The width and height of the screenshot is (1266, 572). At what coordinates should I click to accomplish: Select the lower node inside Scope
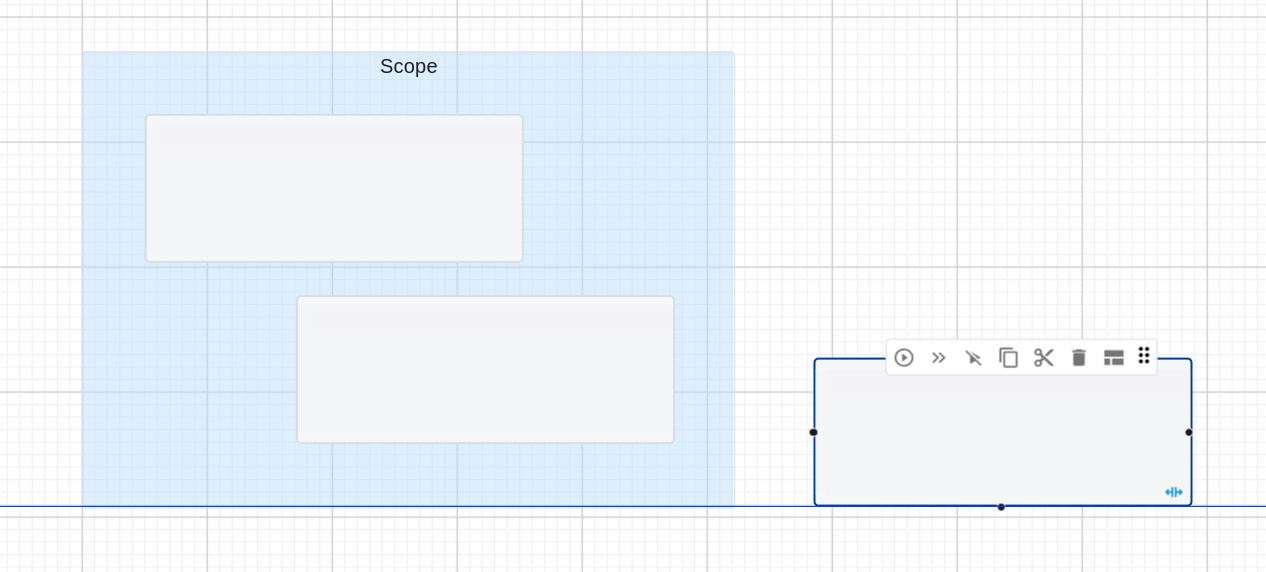coord(485,369)
